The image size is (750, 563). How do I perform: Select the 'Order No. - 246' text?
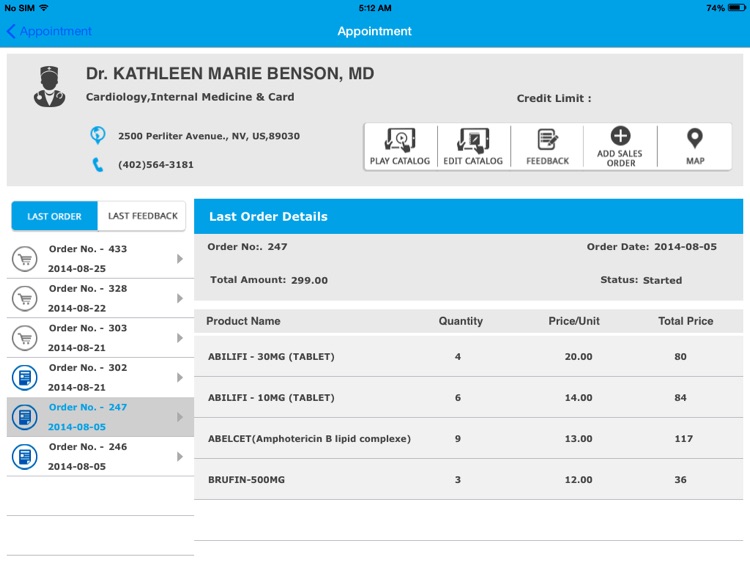88,447
